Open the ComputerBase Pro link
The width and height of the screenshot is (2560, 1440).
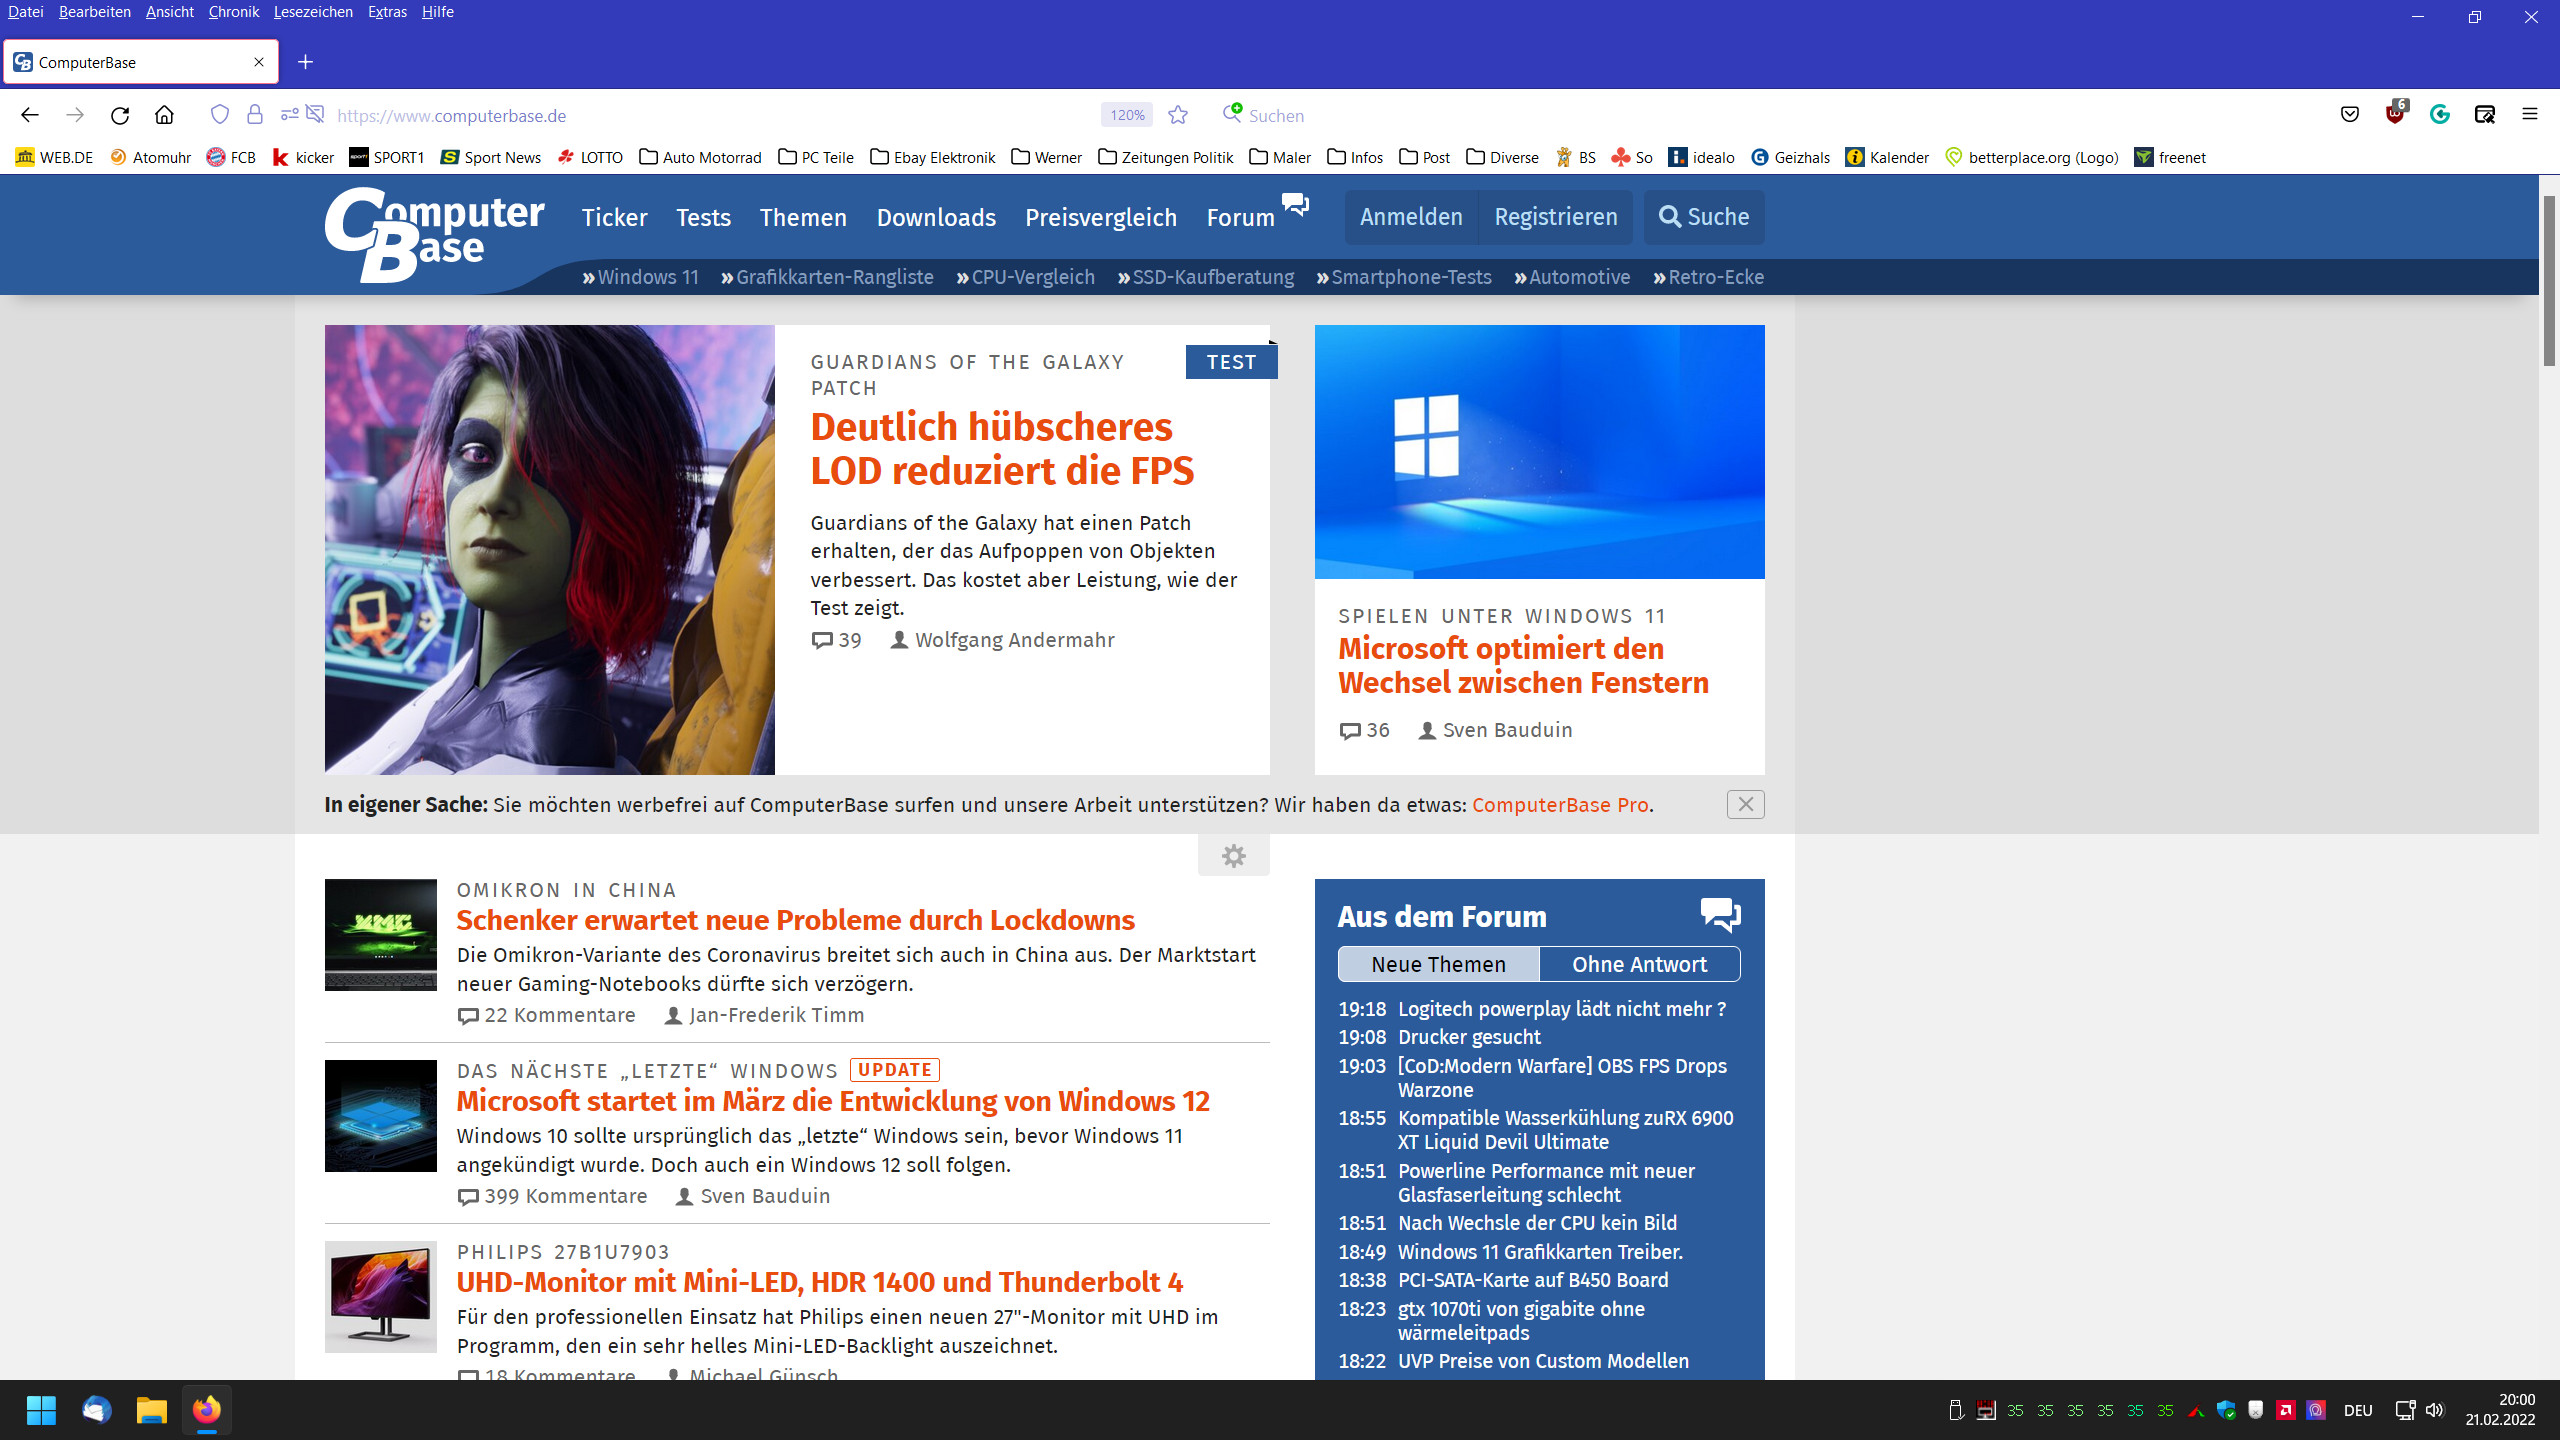(1559, 805)
